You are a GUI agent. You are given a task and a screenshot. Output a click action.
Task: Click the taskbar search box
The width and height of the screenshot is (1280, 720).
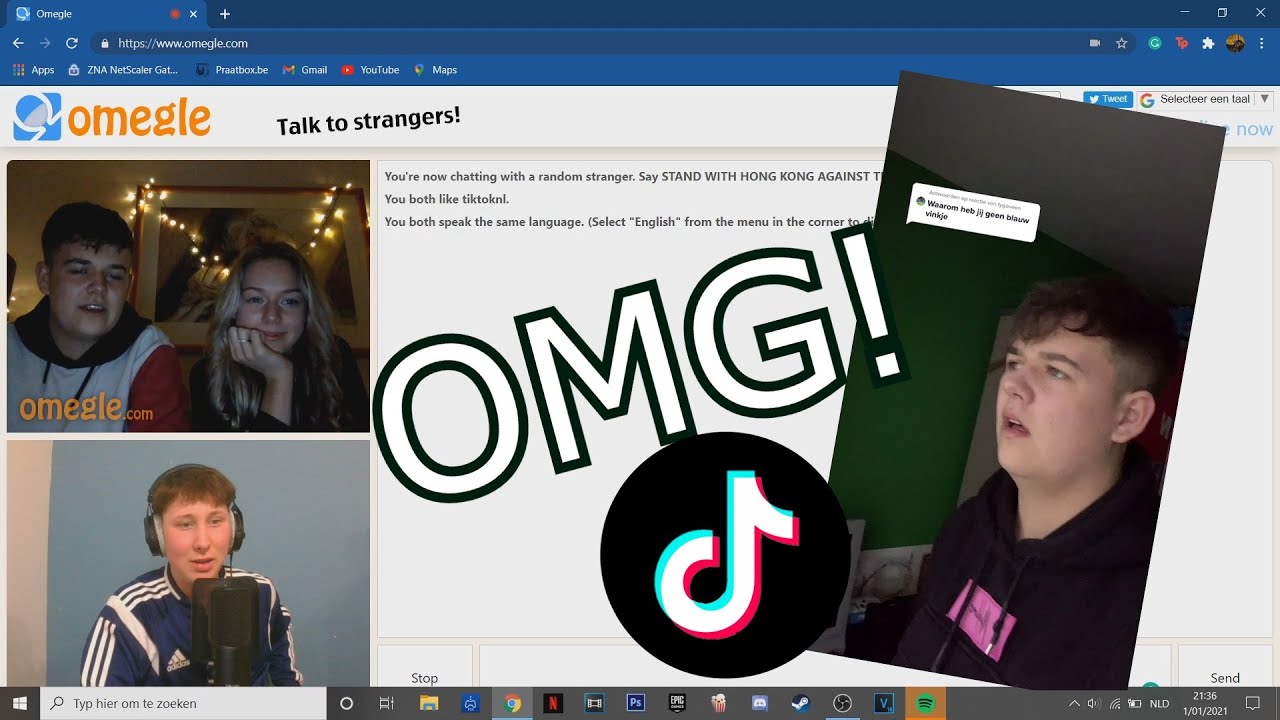point(183,703)
